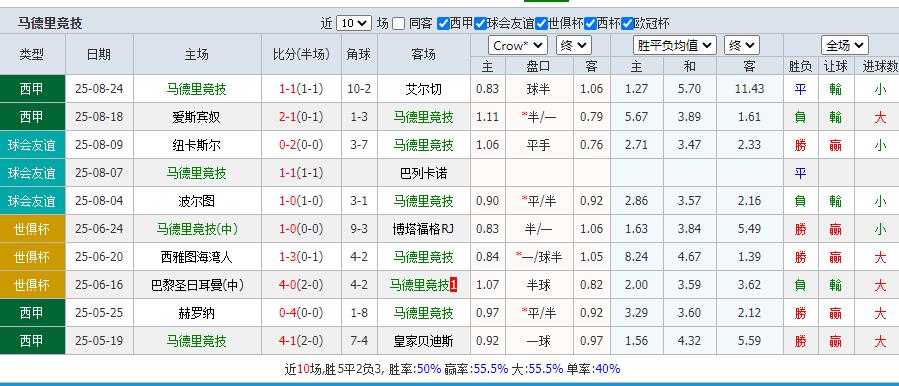Click the draw odds 4.32
The width and height of the screenshot is (899, 386).
pos(689,341)
